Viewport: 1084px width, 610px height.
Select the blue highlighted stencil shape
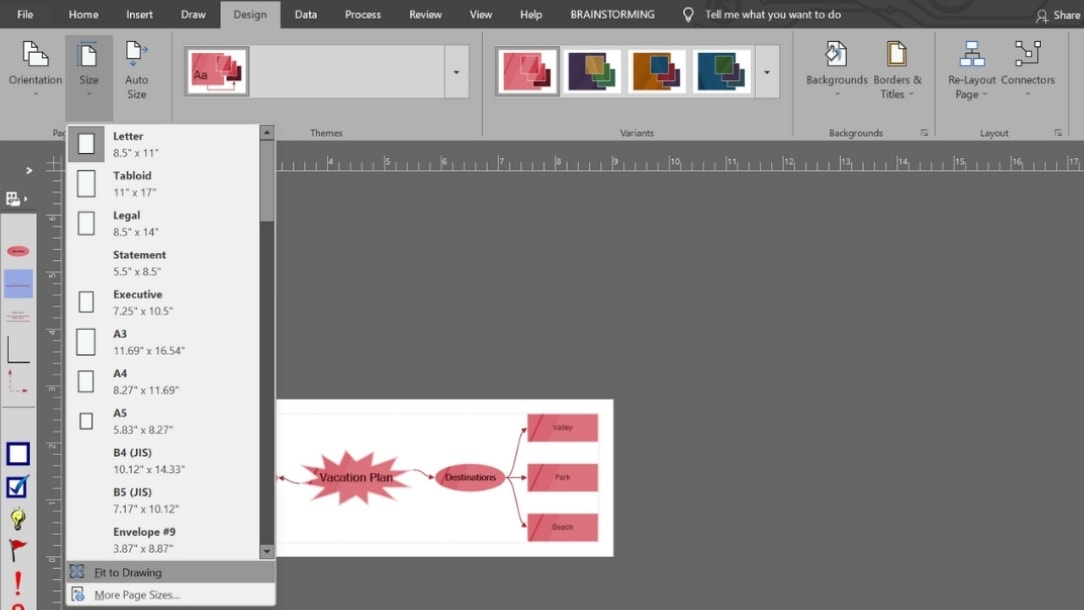(x=18, y=284)
